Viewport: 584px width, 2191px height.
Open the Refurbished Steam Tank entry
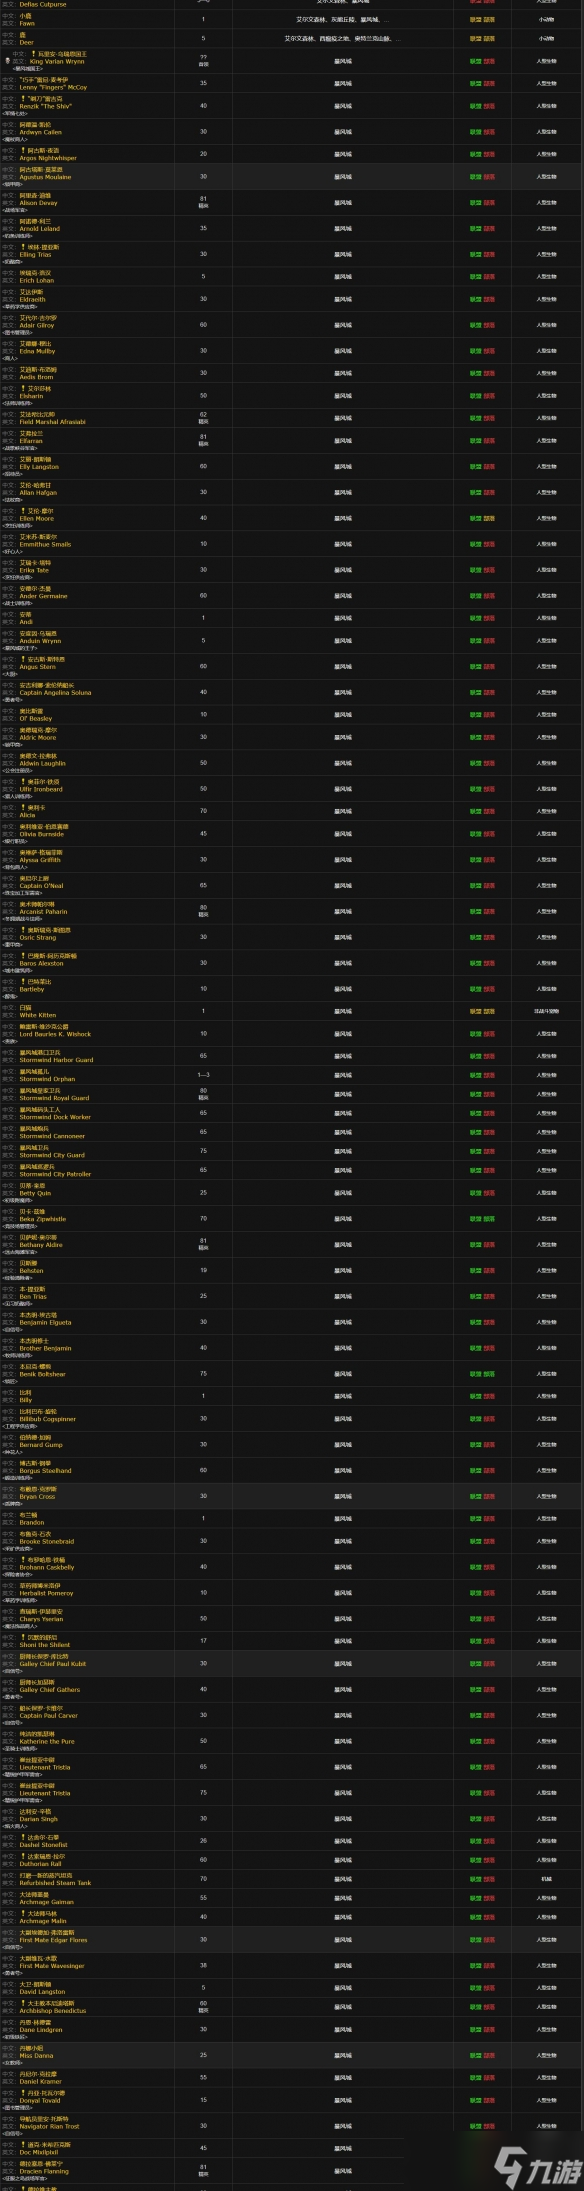point(55,1883)
